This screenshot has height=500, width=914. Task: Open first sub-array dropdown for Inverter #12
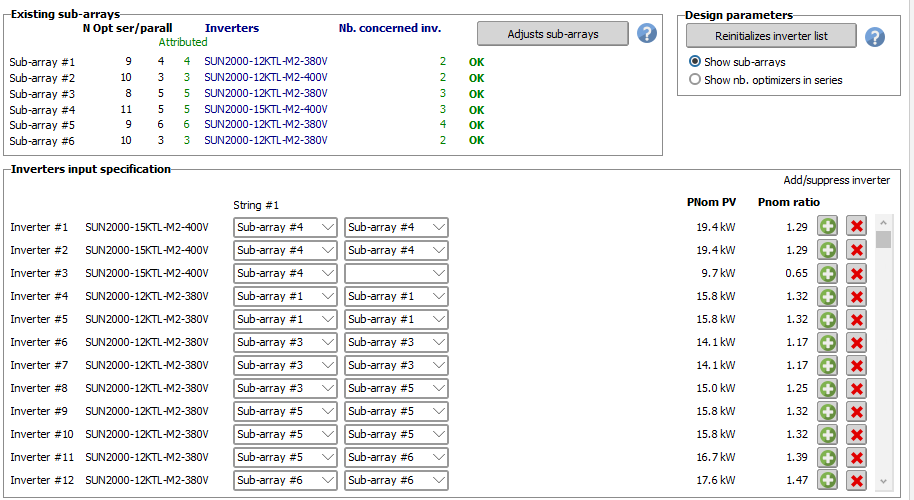click(285, 480)
